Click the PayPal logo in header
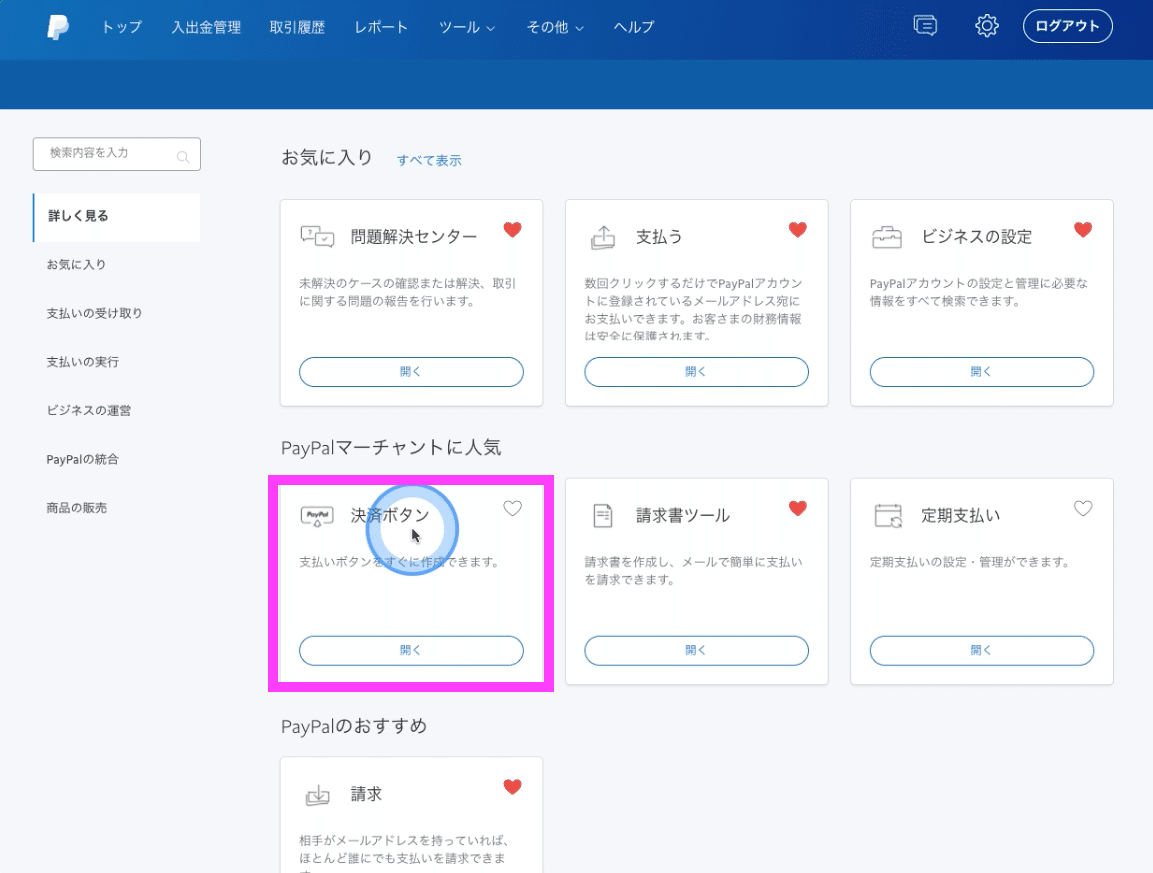The image size is (1153, 873). tap(58, 27)
